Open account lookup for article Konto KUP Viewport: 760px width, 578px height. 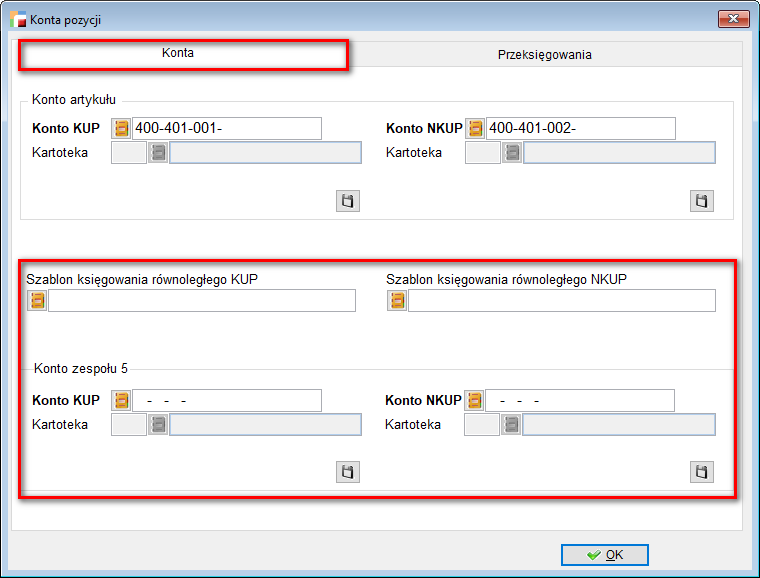tap(122, 128)
